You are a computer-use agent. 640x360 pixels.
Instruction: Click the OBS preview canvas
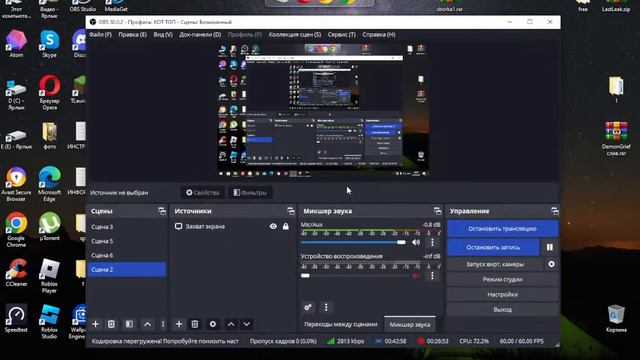[323, 110]
